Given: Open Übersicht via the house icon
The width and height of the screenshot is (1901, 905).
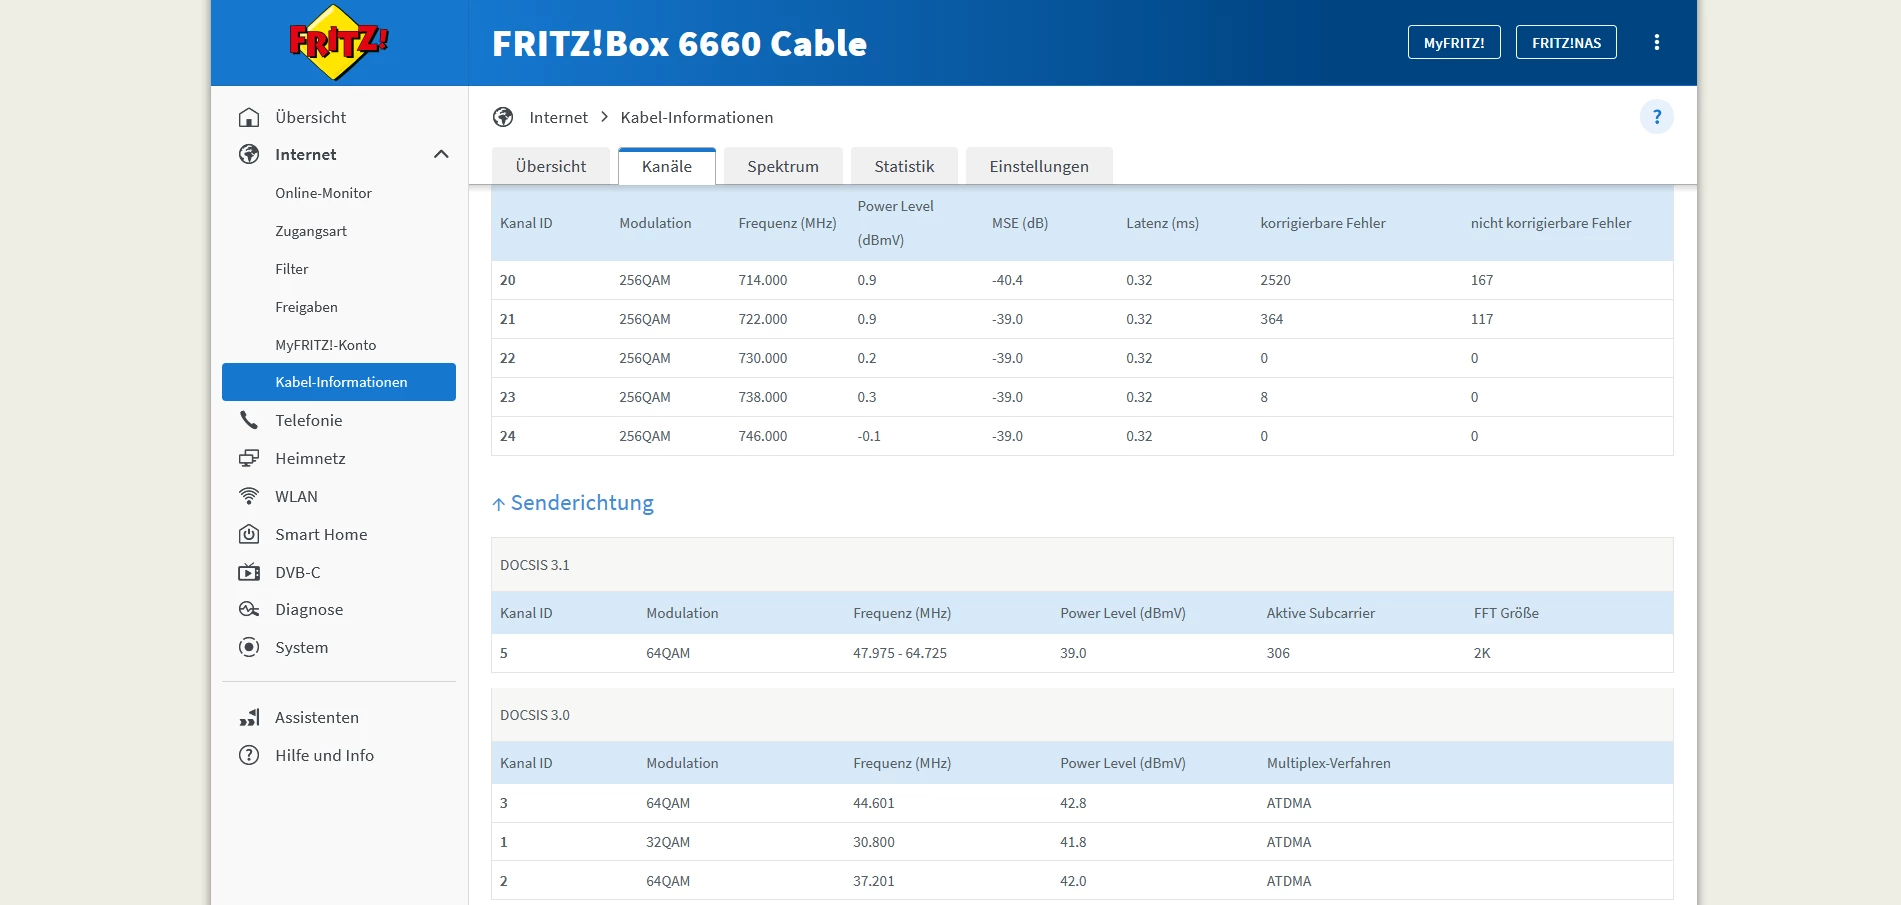Looking at the screenshot, I should (x=249, y=117).
